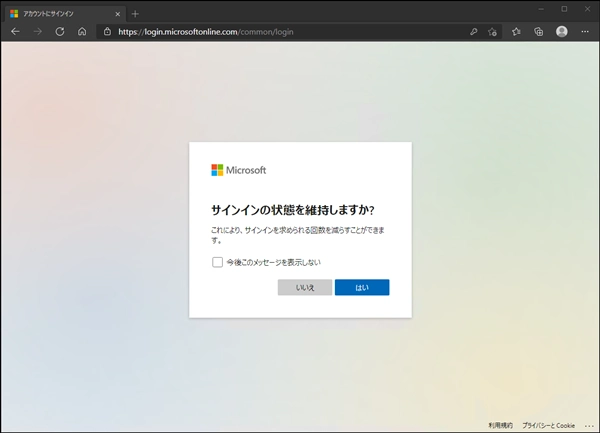
Task: Open the 利用規約 link
Action: 501,425
